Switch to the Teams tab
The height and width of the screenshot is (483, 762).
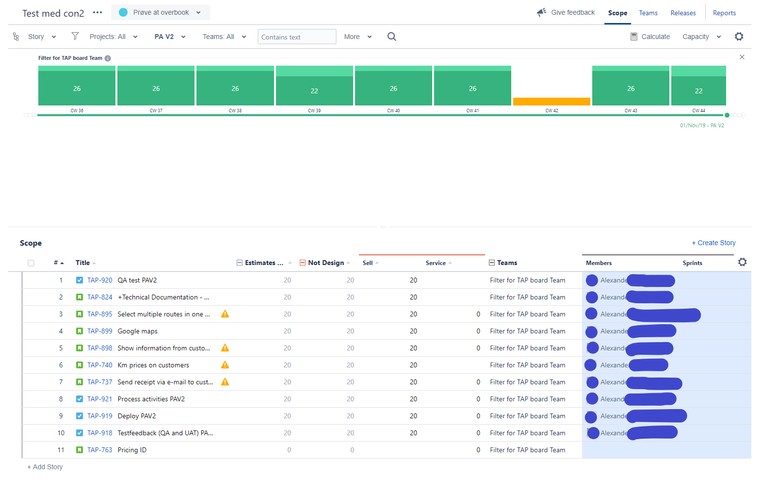tap(648, 13)
